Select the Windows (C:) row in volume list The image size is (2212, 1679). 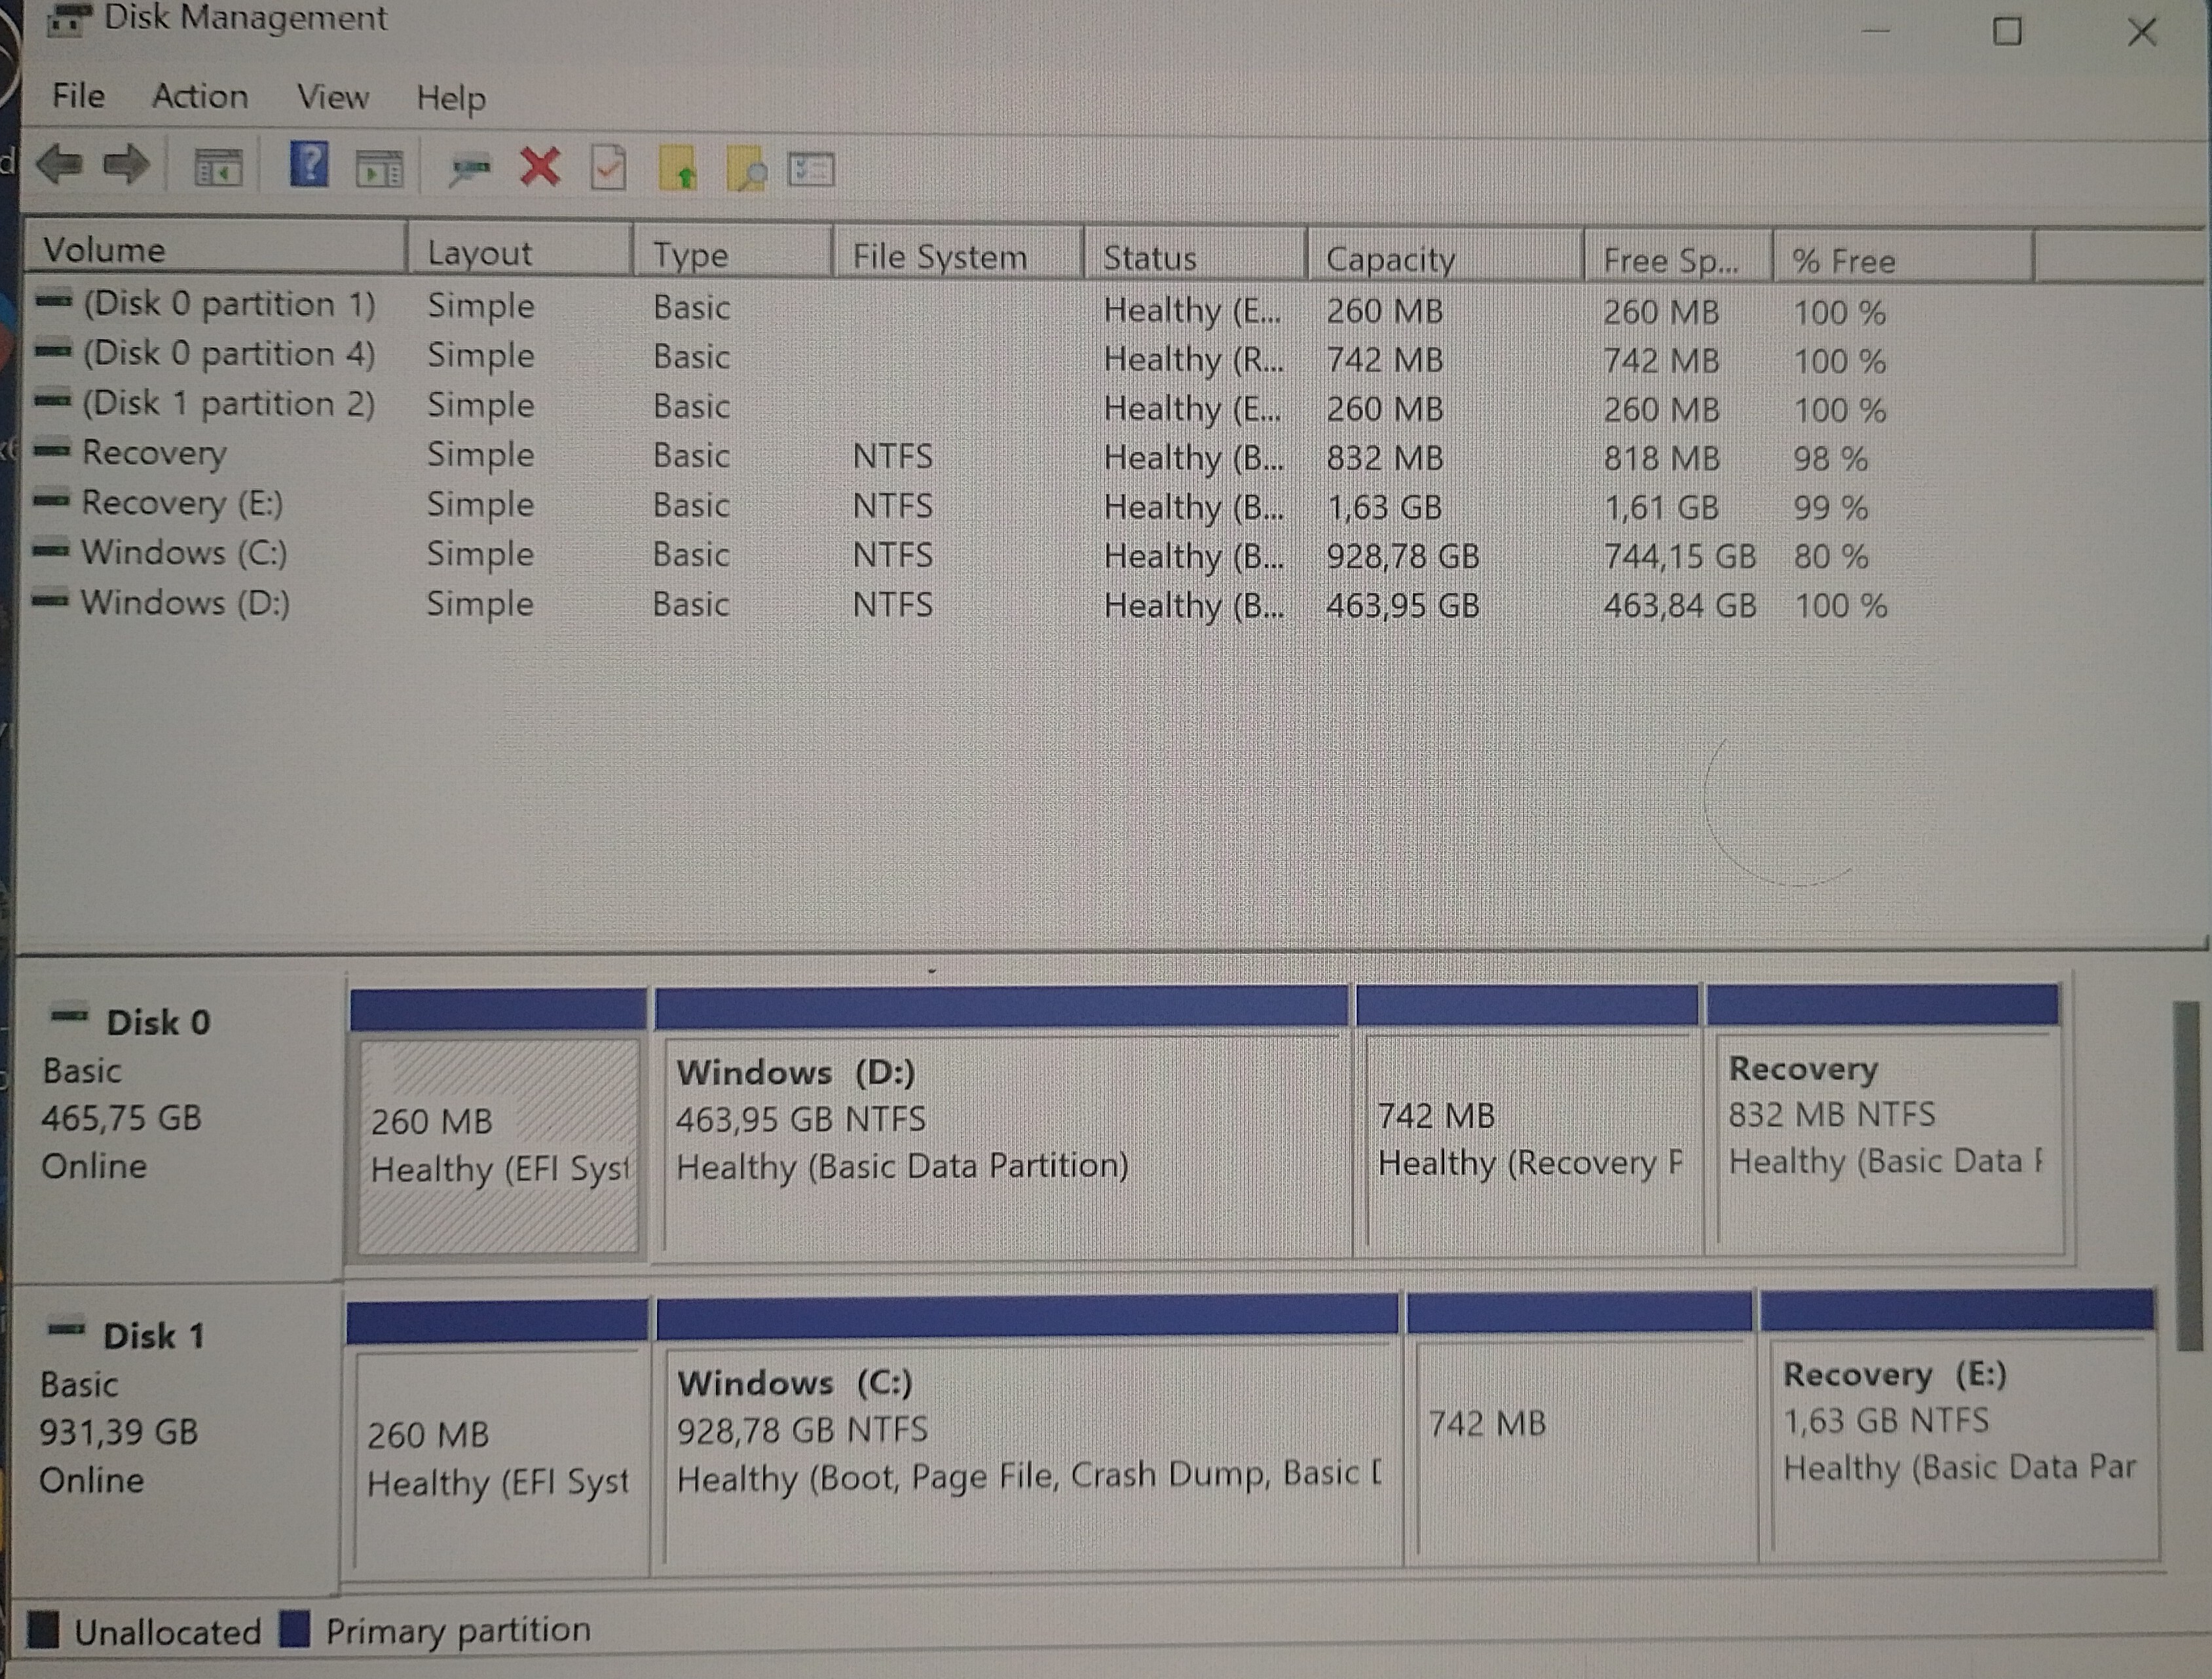184,553
